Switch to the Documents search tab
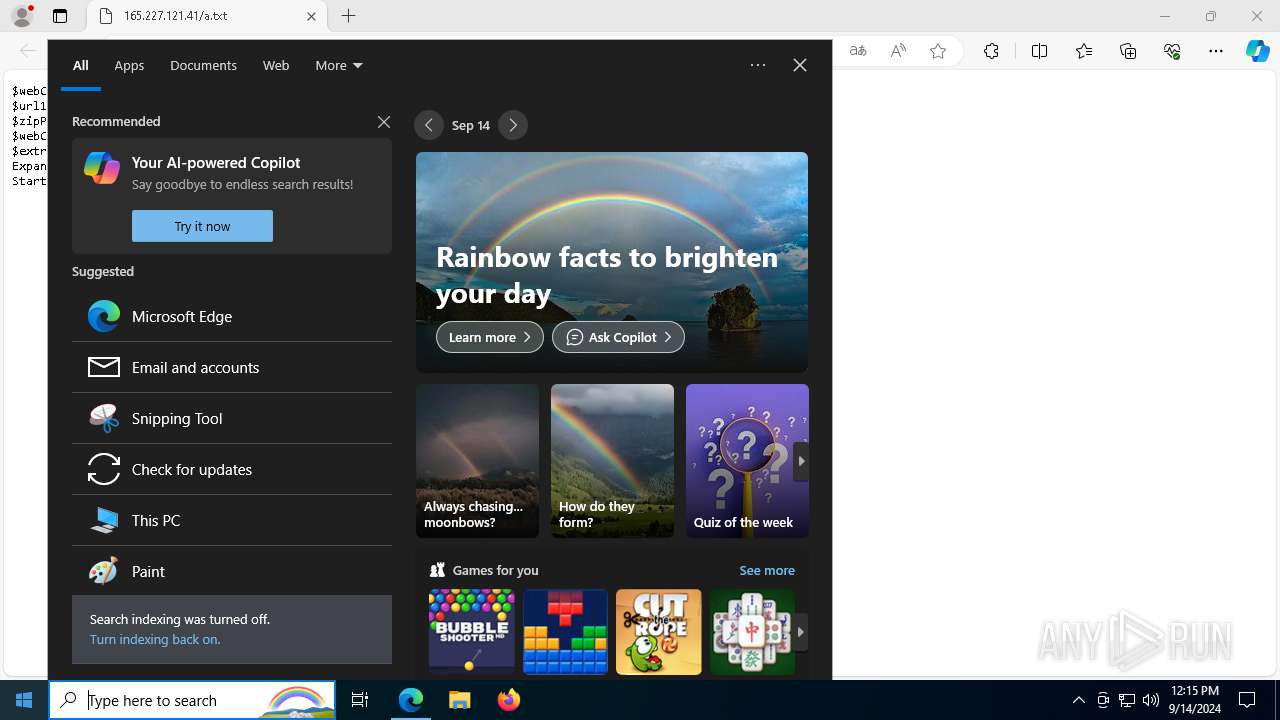 point(203,65)
